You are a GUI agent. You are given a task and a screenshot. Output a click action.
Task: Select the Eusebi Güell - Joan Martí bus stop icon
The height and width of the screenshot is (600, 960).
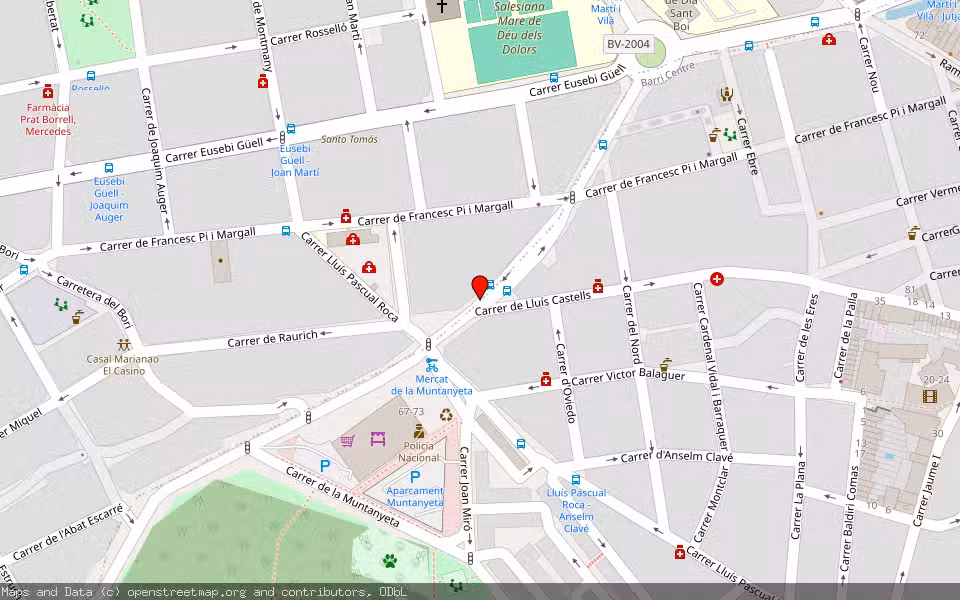pyautogui.click(x=291, y=129)
